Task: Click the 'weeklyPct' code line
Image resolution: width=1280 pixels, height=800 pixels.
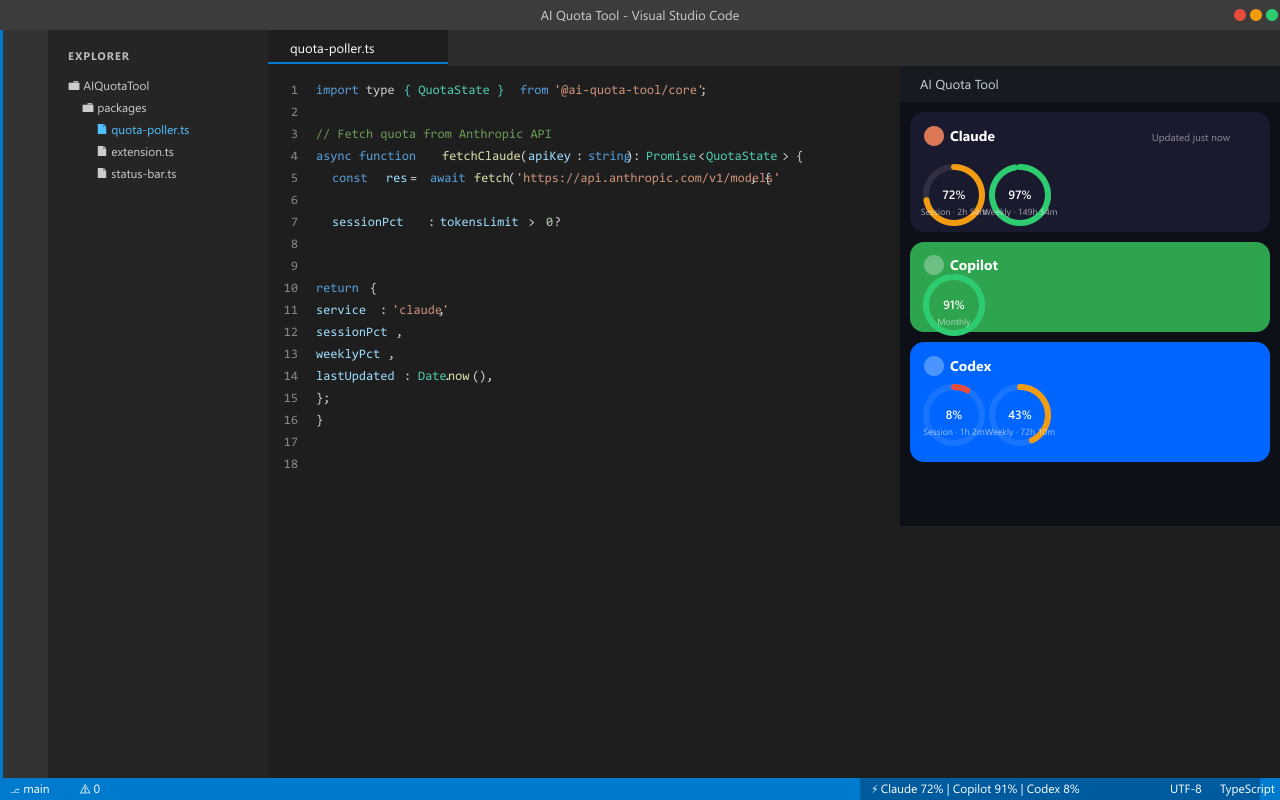Action: [x=355, y=354]
